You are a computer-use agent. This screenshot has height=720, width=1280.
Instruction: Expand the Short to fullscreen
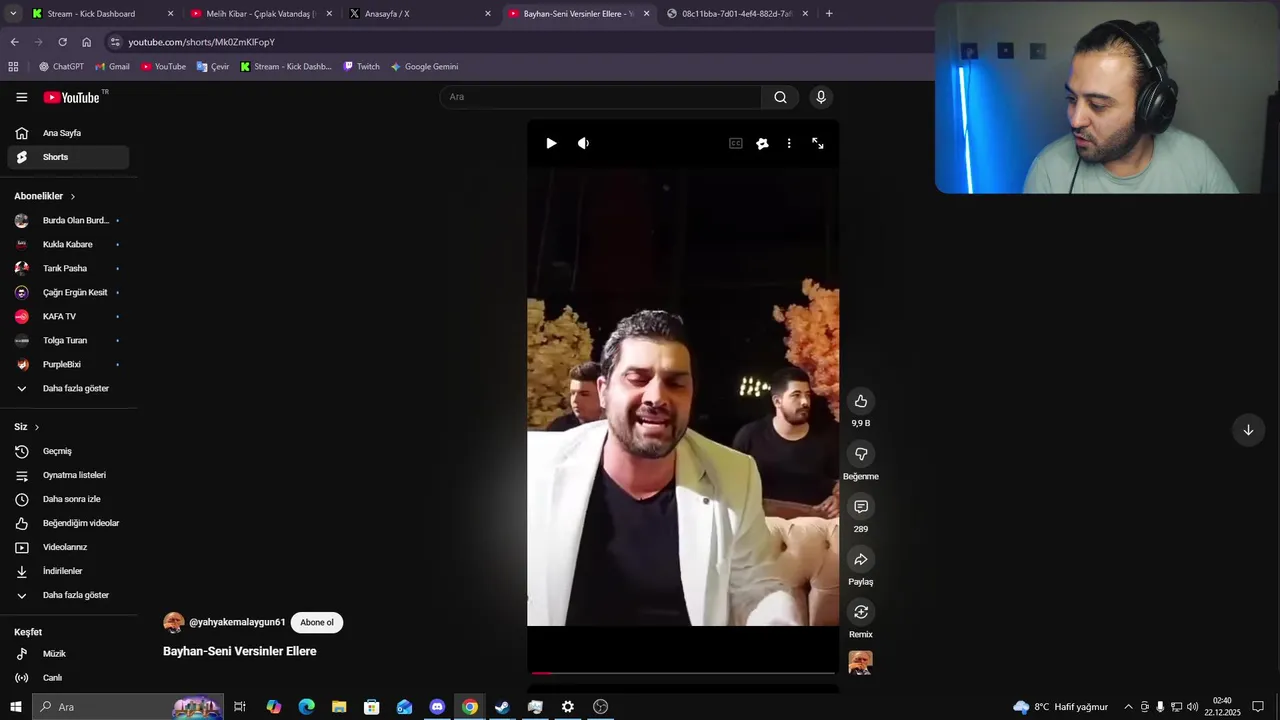tap(817, 143)
